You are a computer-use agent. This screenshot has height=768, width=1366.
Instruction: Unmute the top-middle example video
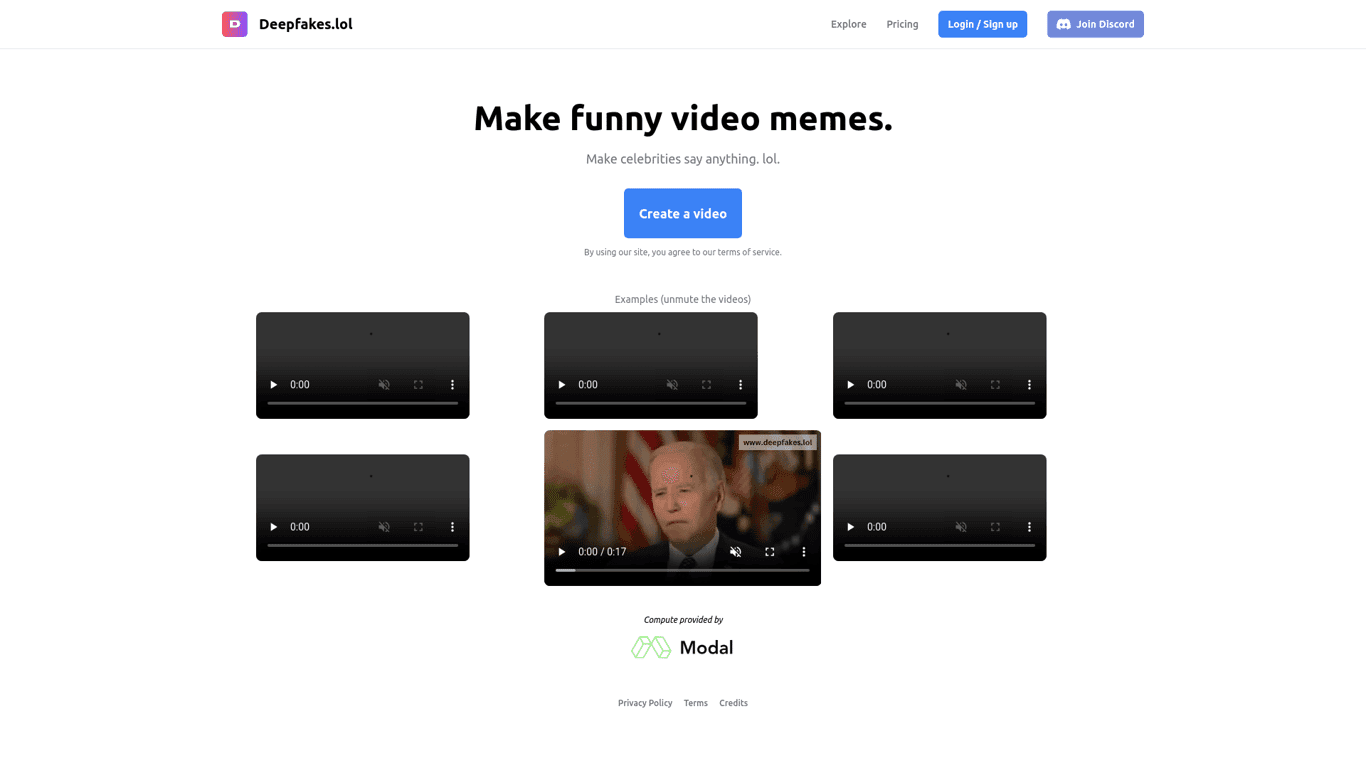672,384
